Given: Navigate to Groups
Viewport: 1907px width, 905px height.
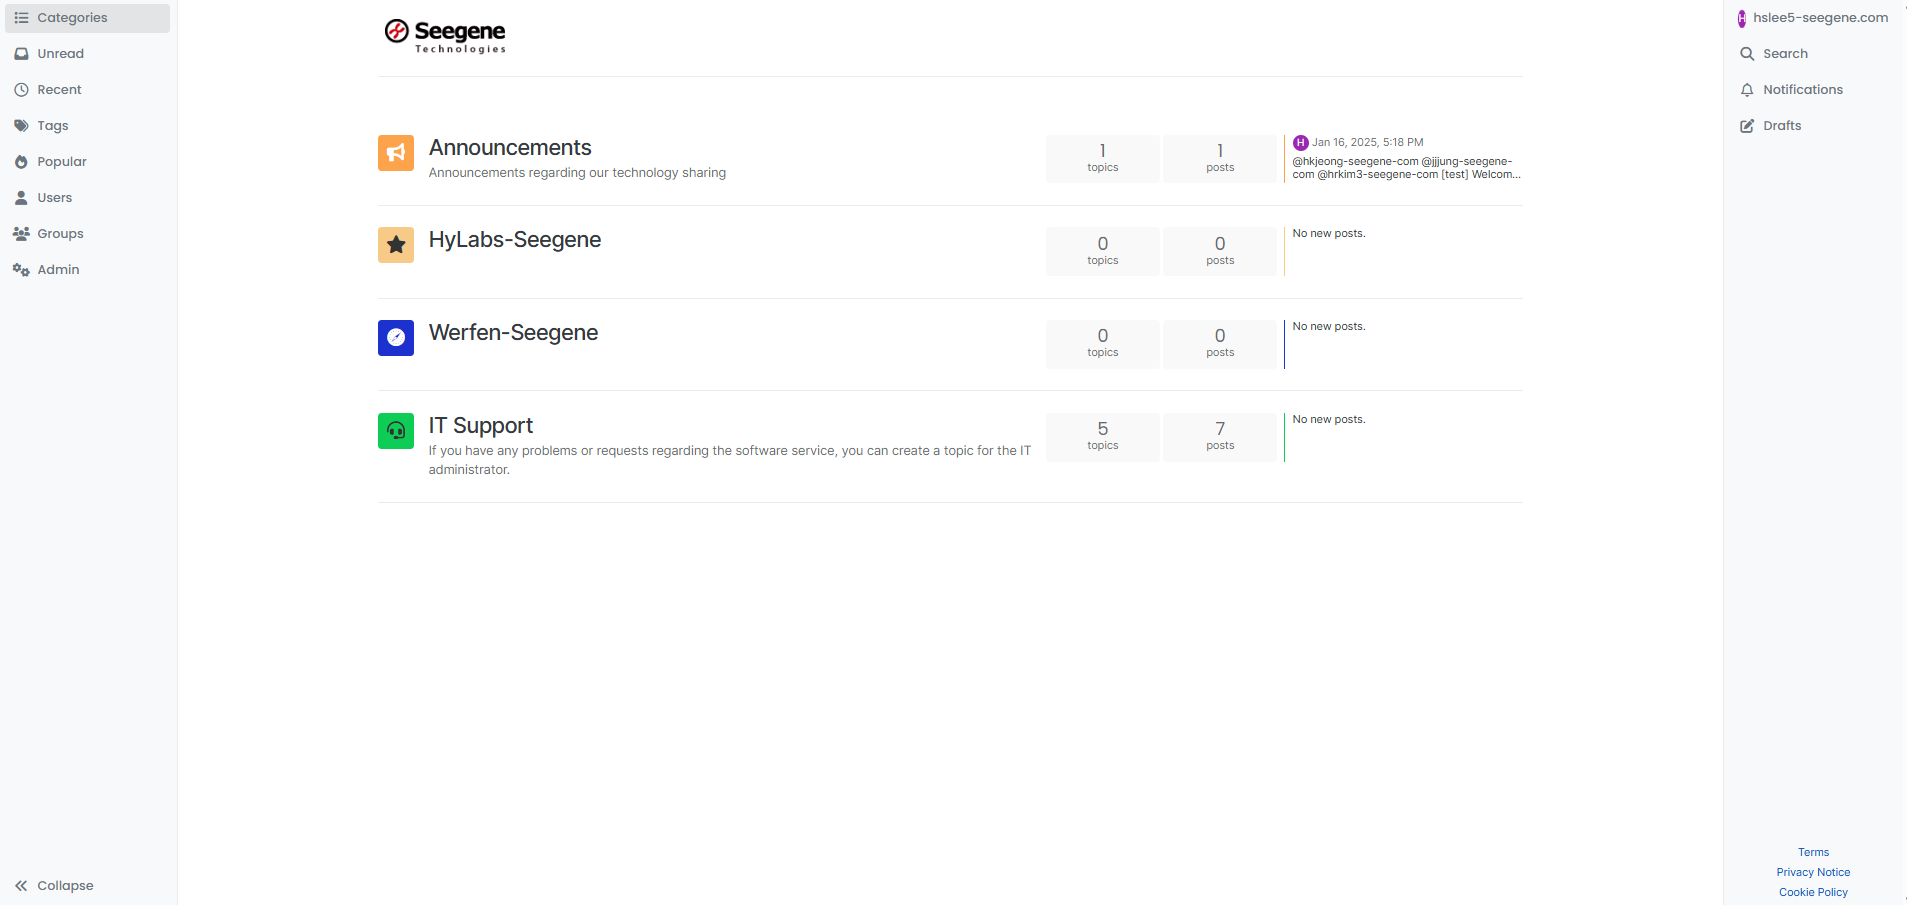Looking at the screenshot, I should click(60, 234).
